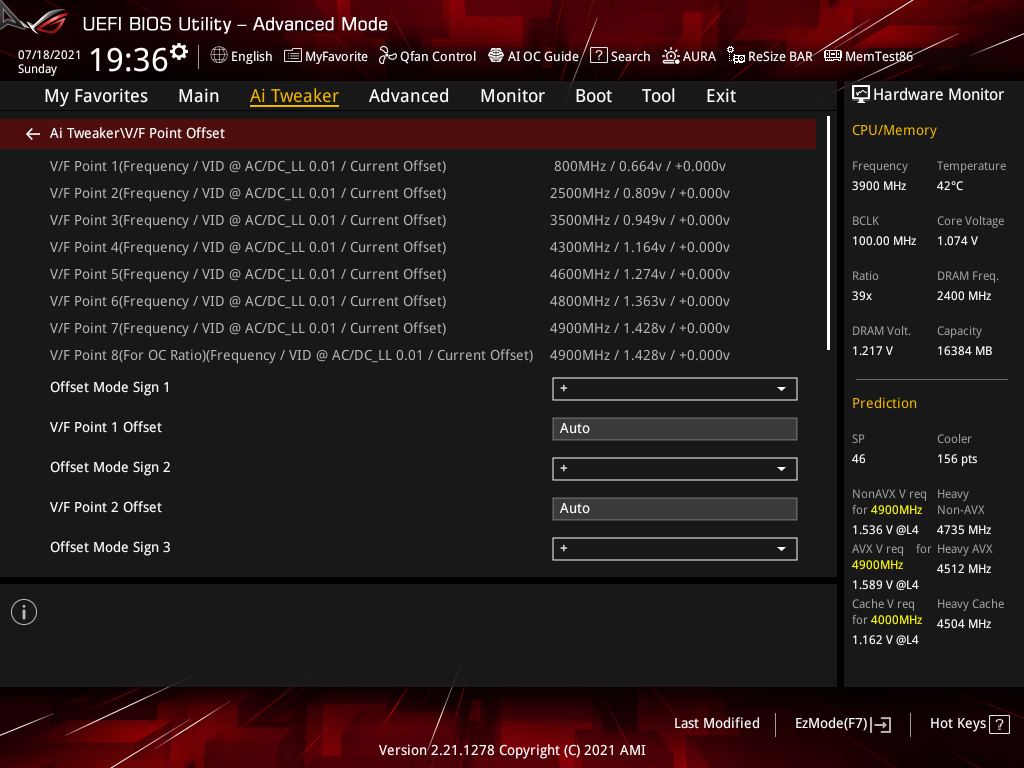Open the Search tool
Viewport: 1024px width, 768px height.
coord(620,56)
